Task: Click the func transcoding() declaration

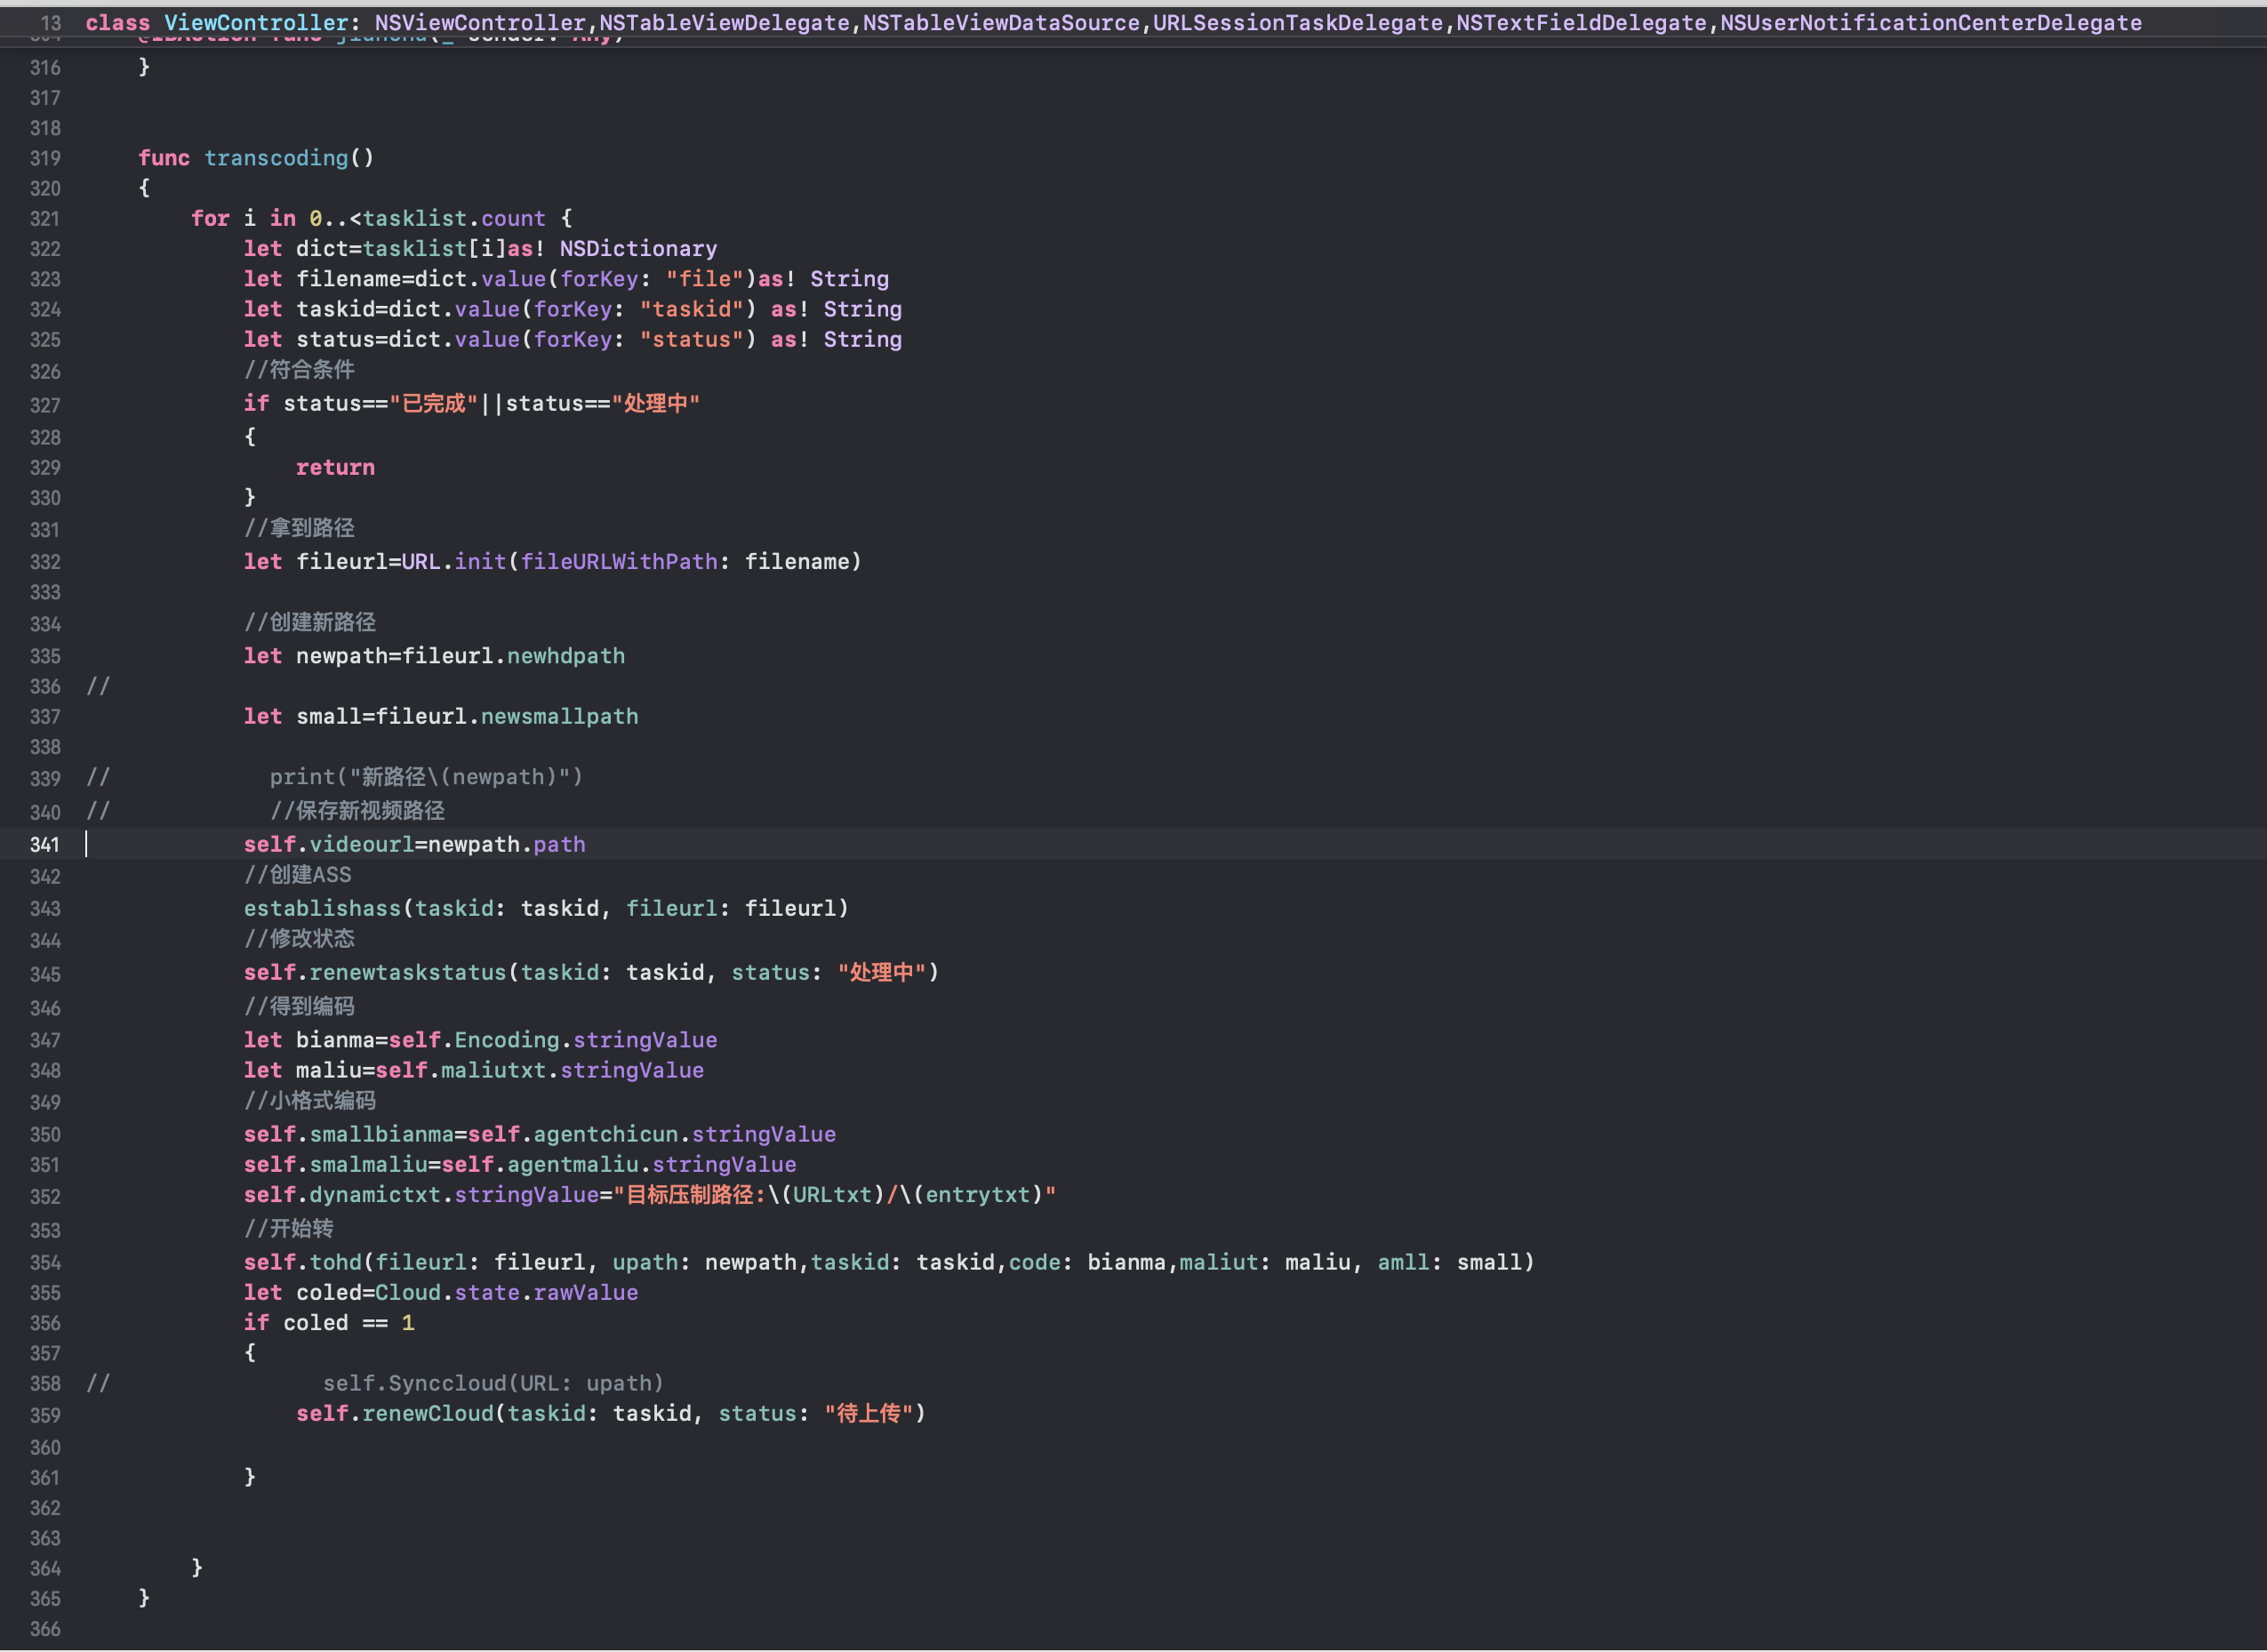Action: (x=256, y=158)
